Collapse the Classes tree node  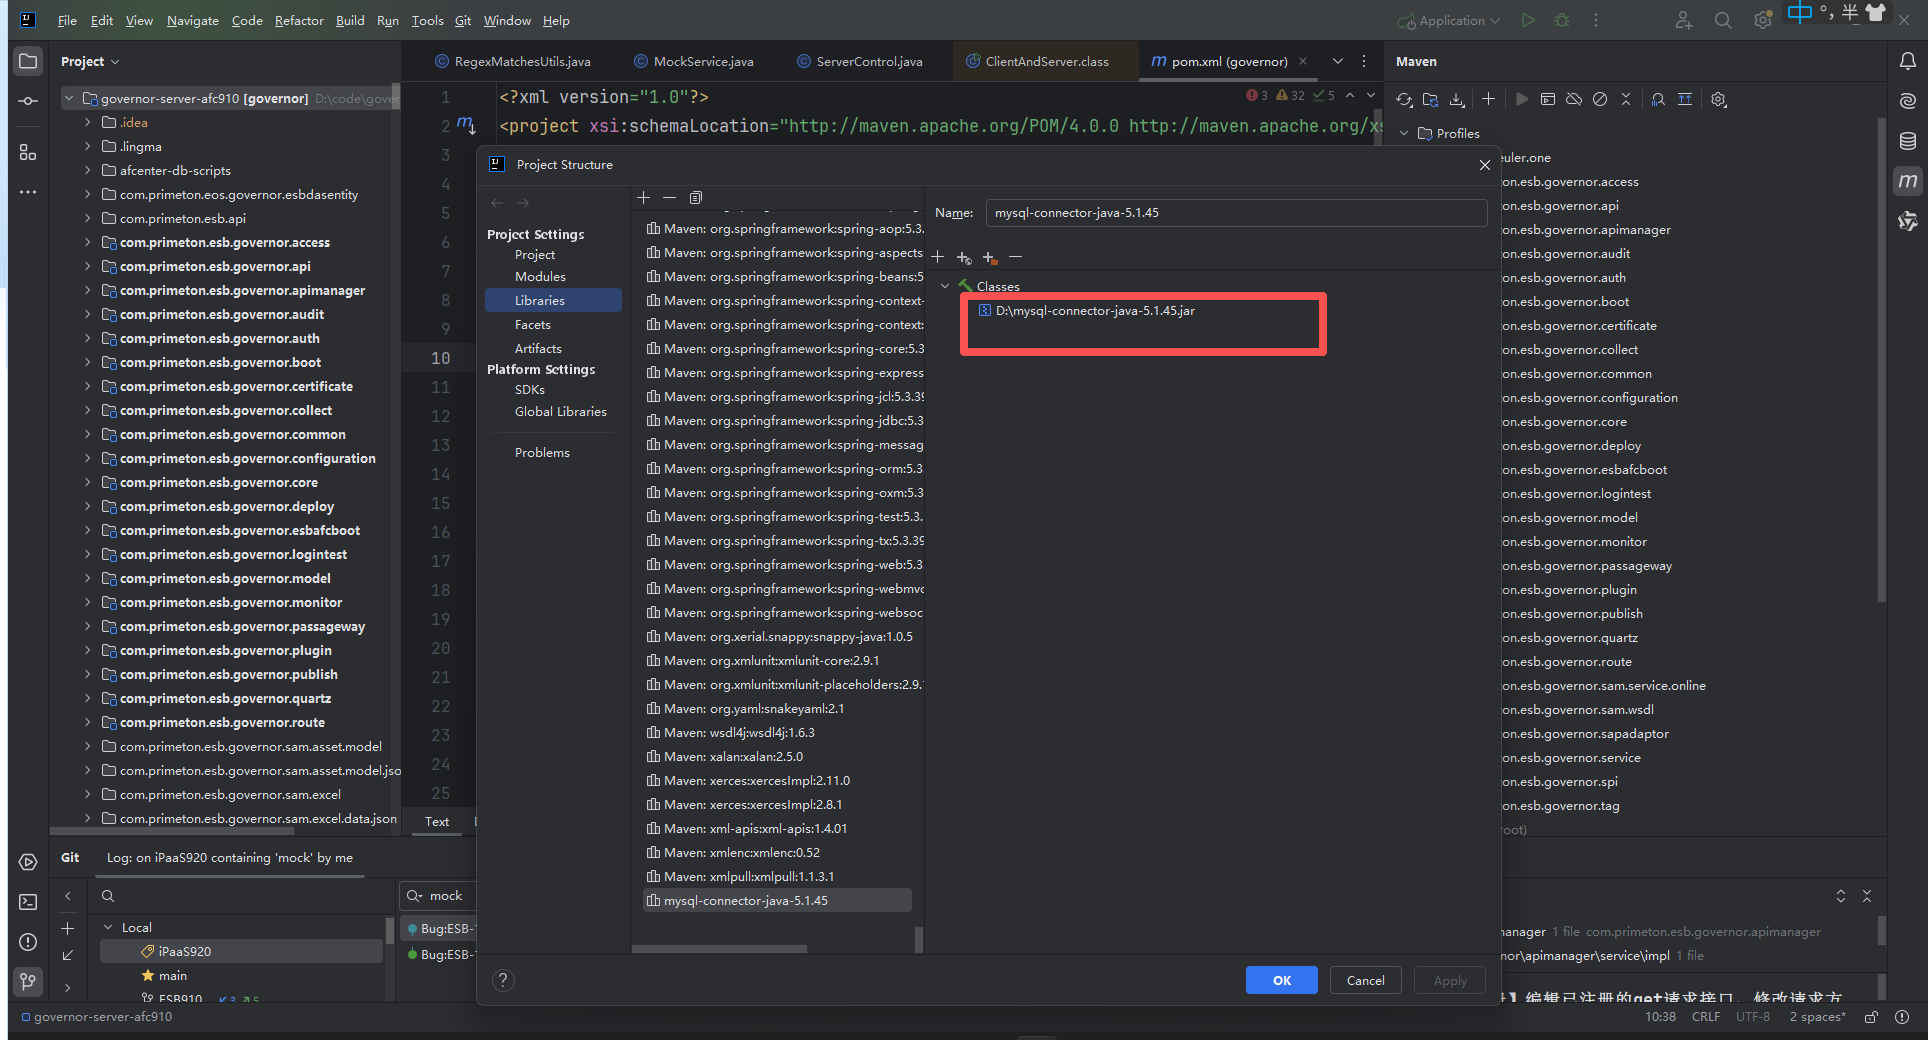[945, 286]
